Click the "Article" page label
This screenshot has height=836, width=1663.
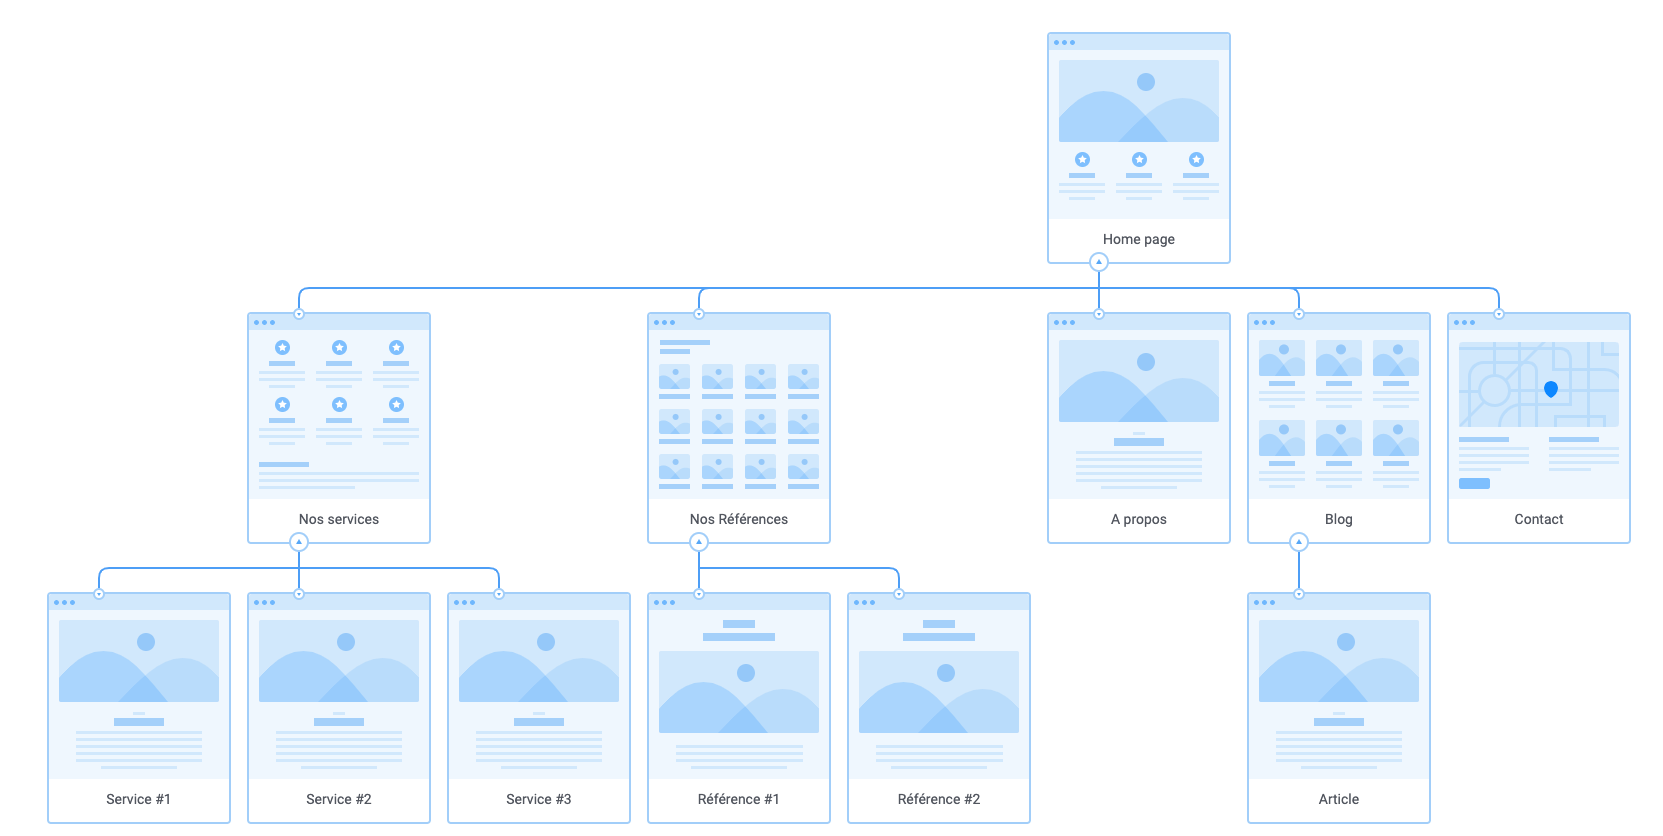(1338, 799)
